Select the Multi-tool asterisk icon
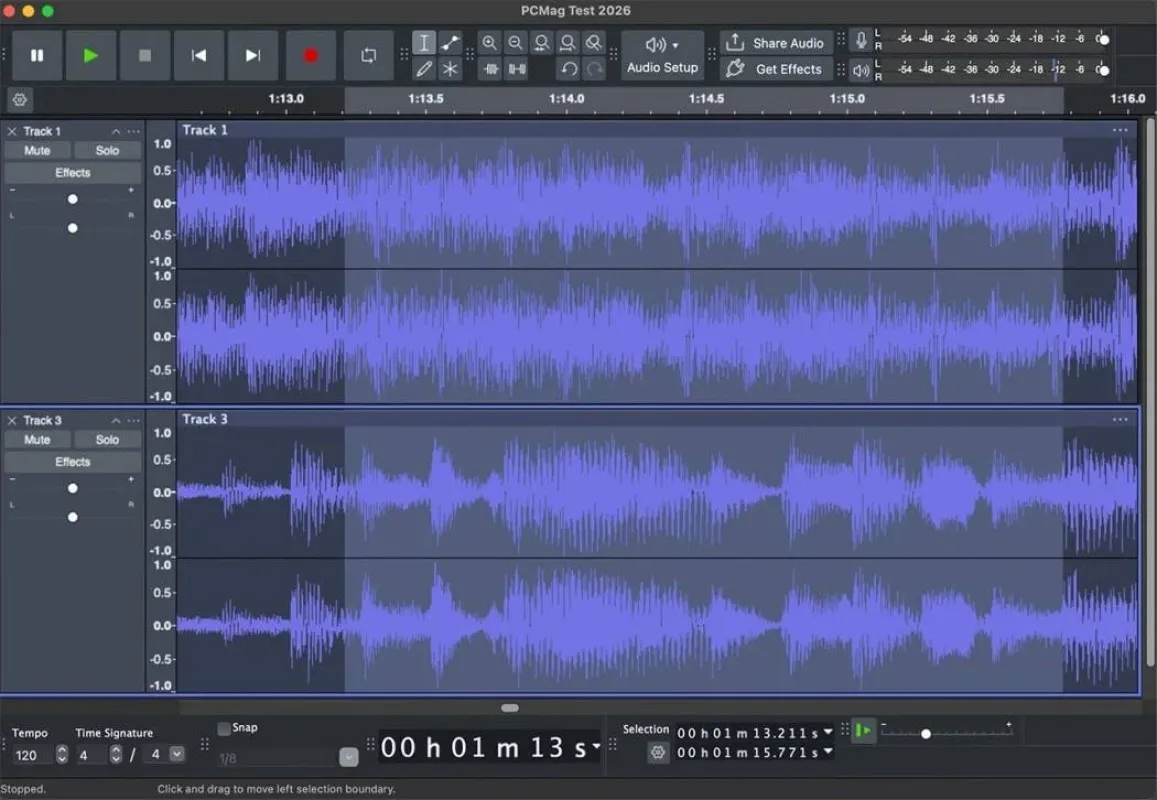This screenshot has width=1157, height=800. tap(449, 69)
